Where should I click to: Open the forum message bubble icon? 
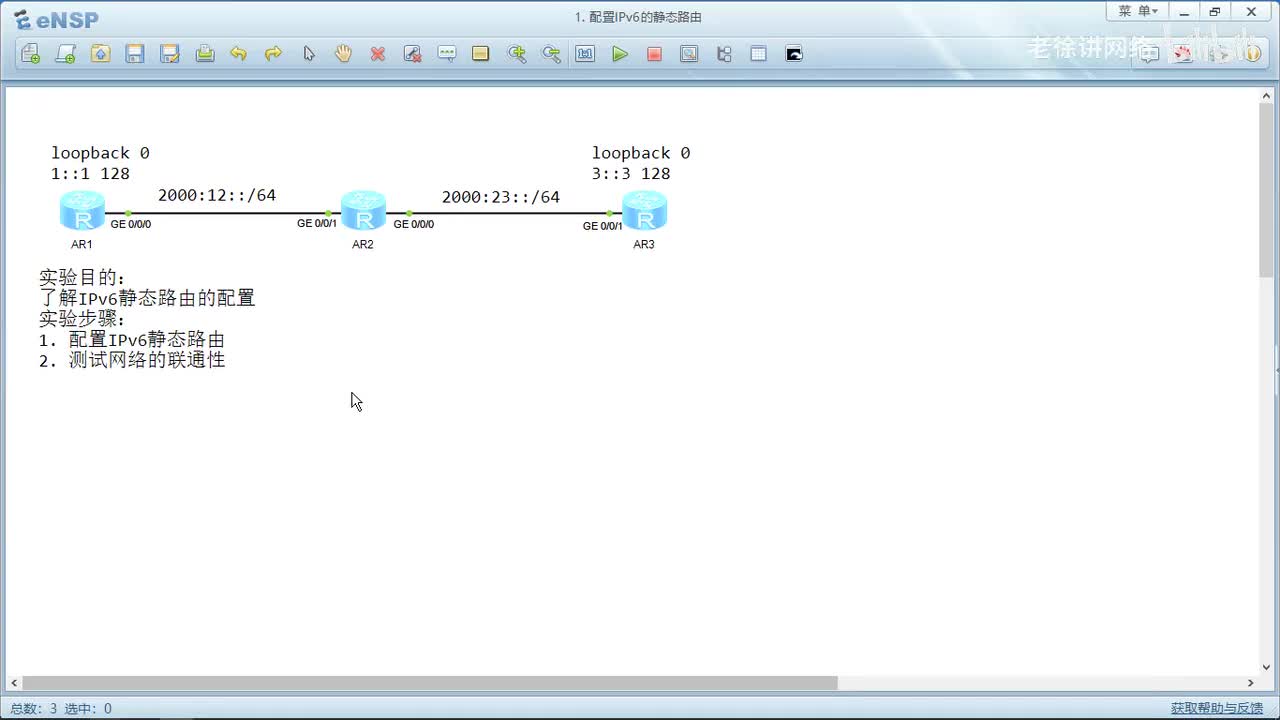click(x=1149, y=53)
